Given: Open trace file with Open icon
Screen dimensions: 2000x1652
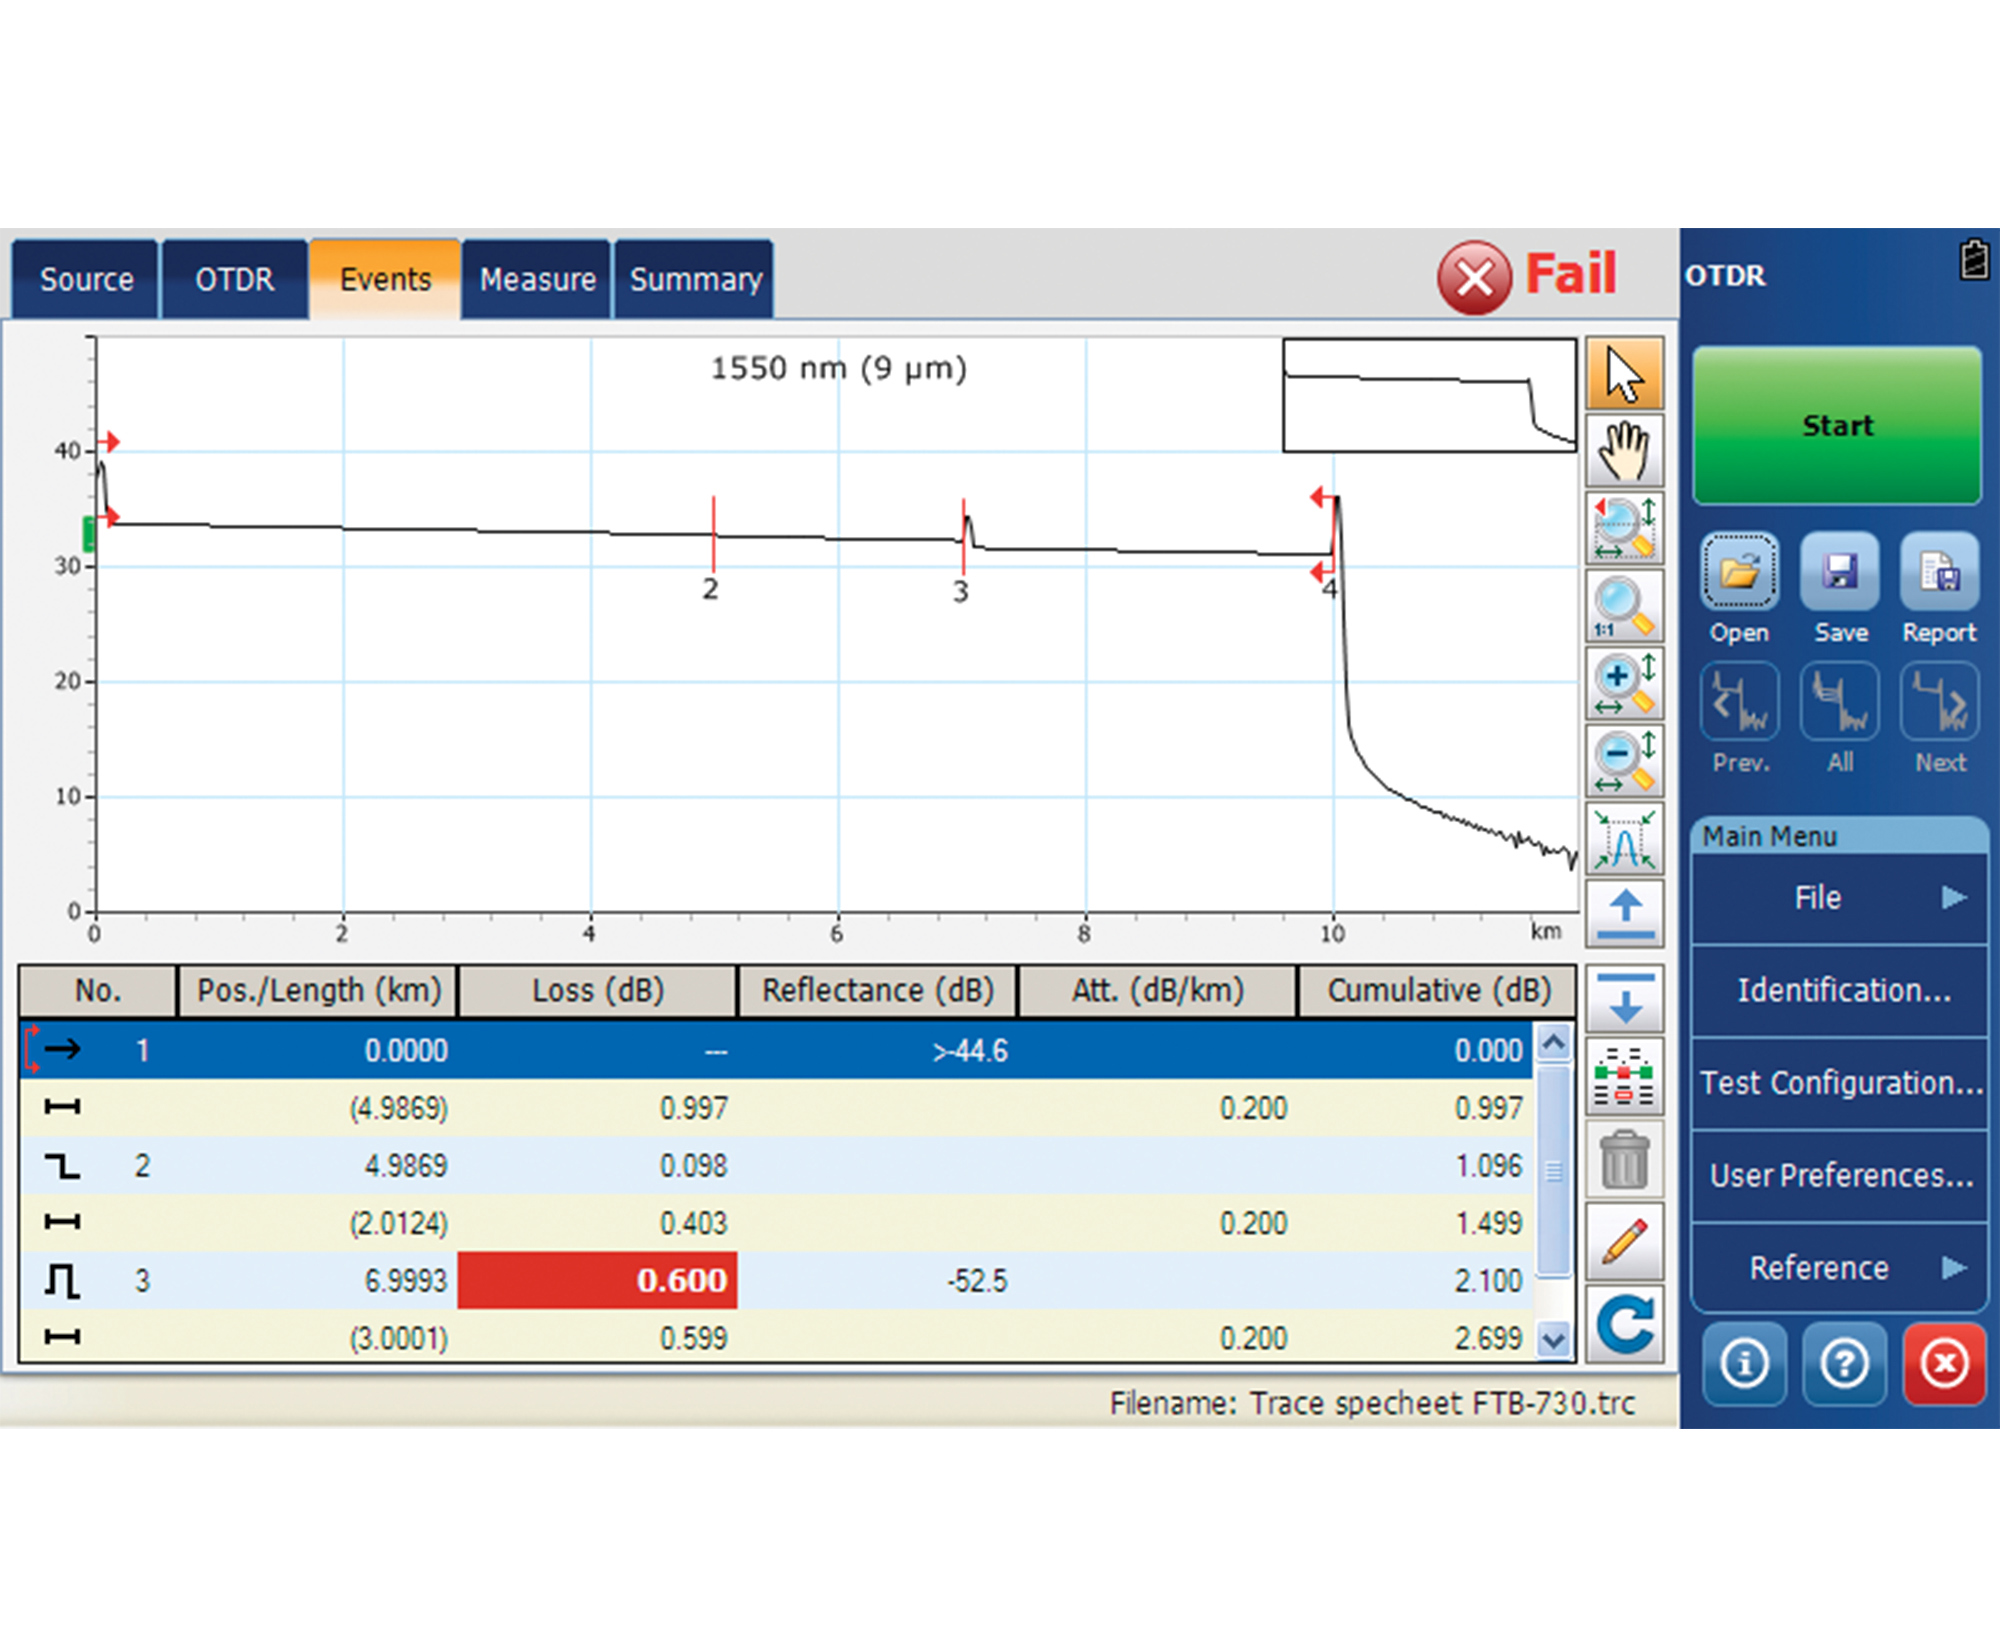Looking at the screenshot, I should [x=1739, y=573].
